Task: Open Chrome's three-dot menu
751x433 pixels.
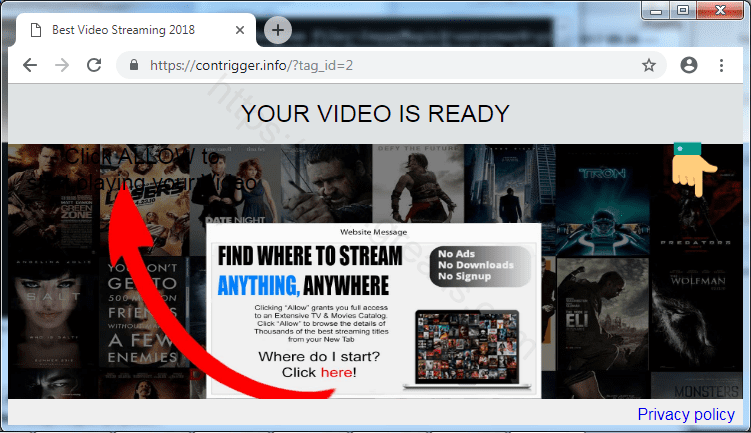Action: [721, 65]
